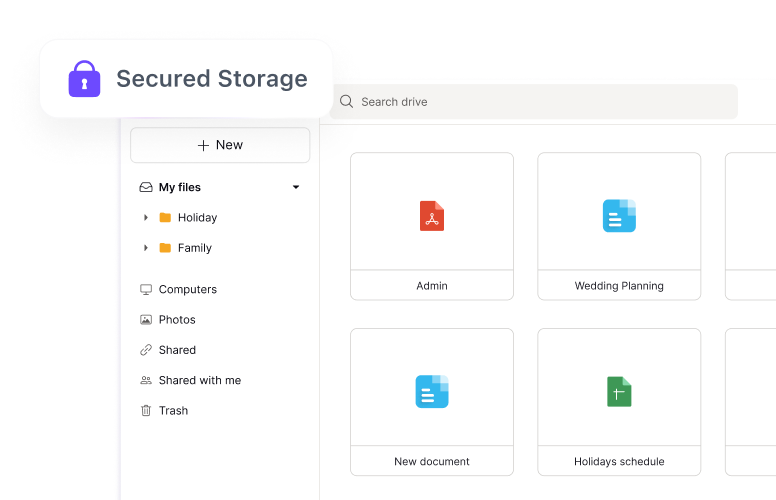Click the New button
Image resolution: width=776 pixels, height=500 pixels.
[x=220, y=145]
